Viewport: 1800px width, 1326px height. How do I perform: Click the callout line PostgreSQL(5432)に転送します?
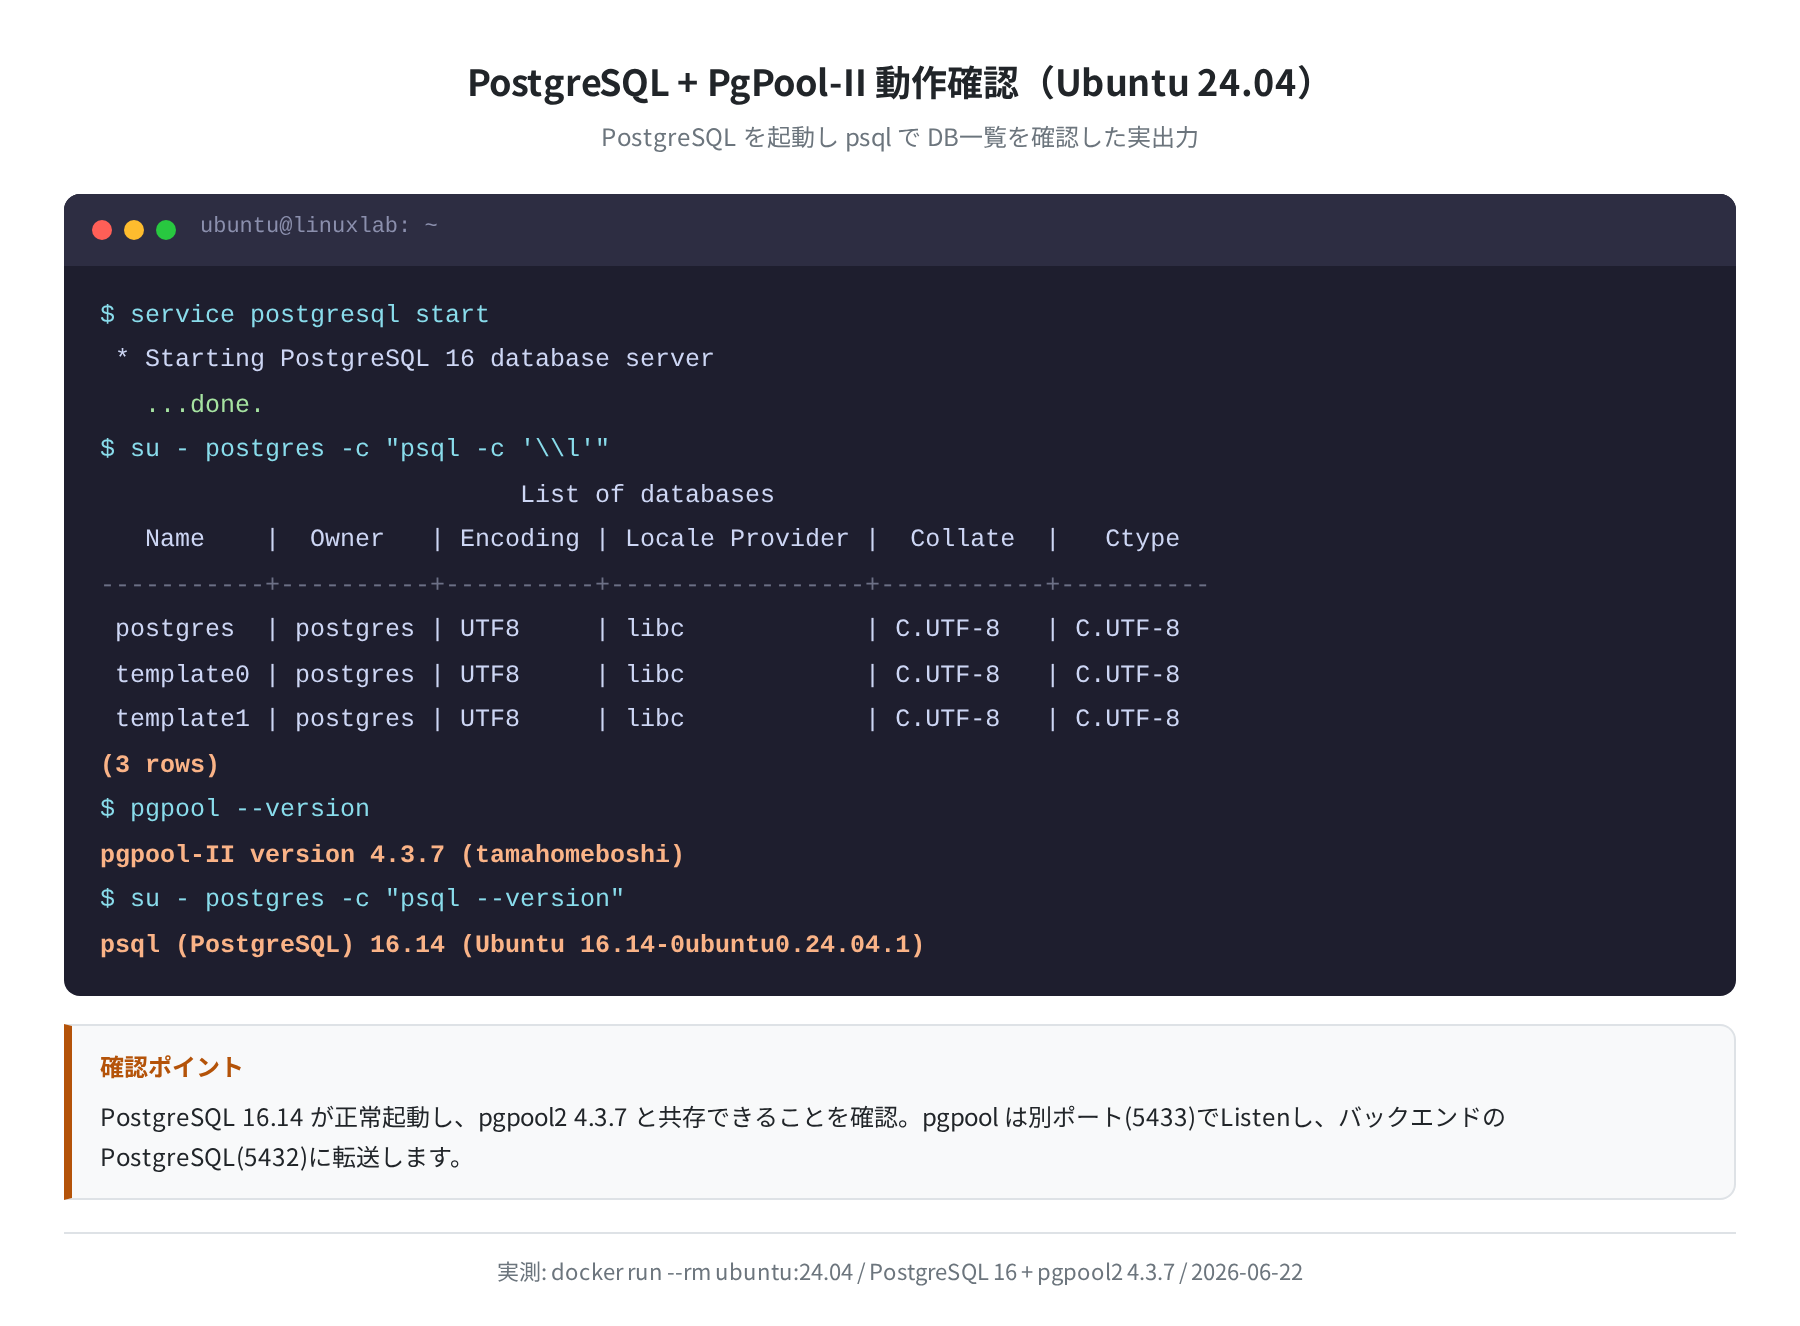click(283, 1157)
